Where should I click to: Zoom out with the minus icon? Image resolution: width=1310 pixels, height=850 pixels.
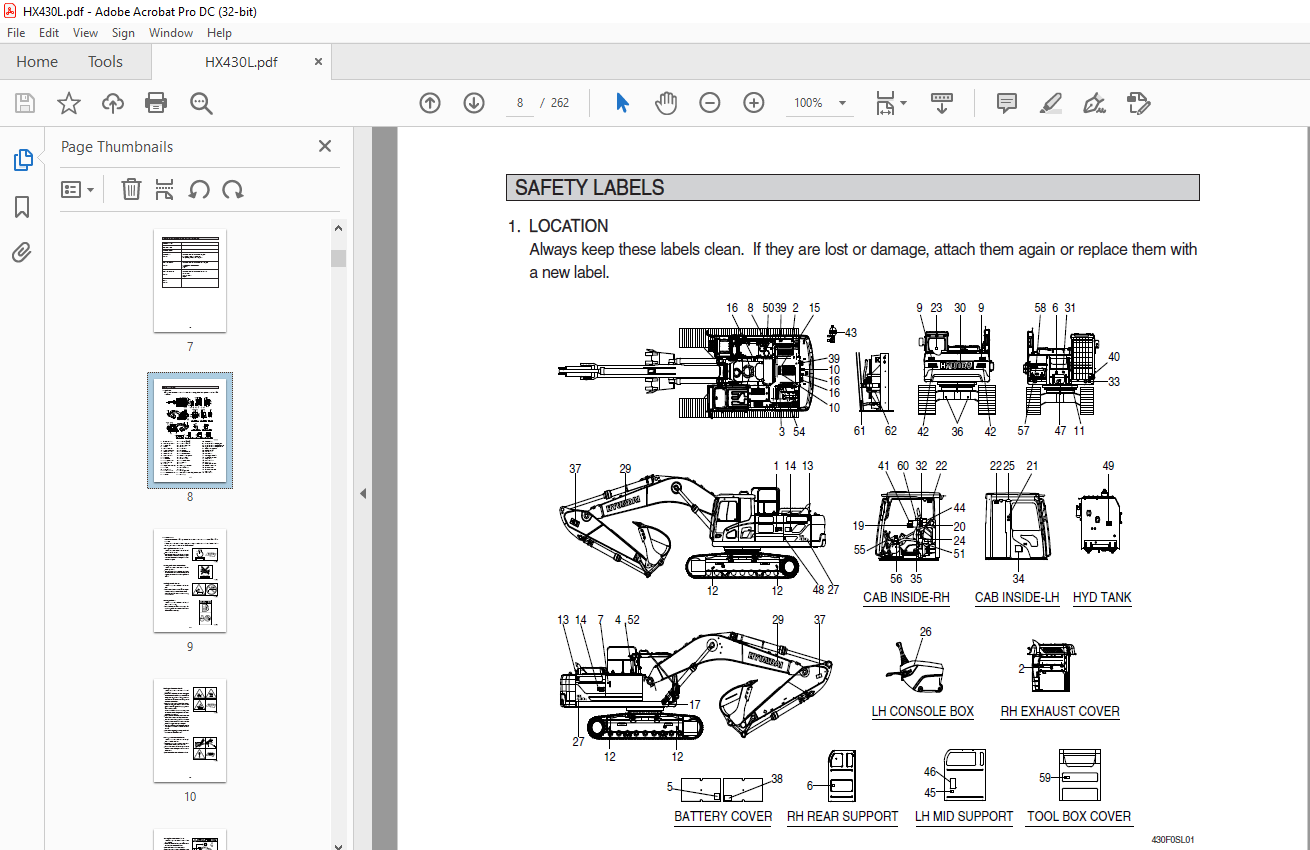(710, 103)
